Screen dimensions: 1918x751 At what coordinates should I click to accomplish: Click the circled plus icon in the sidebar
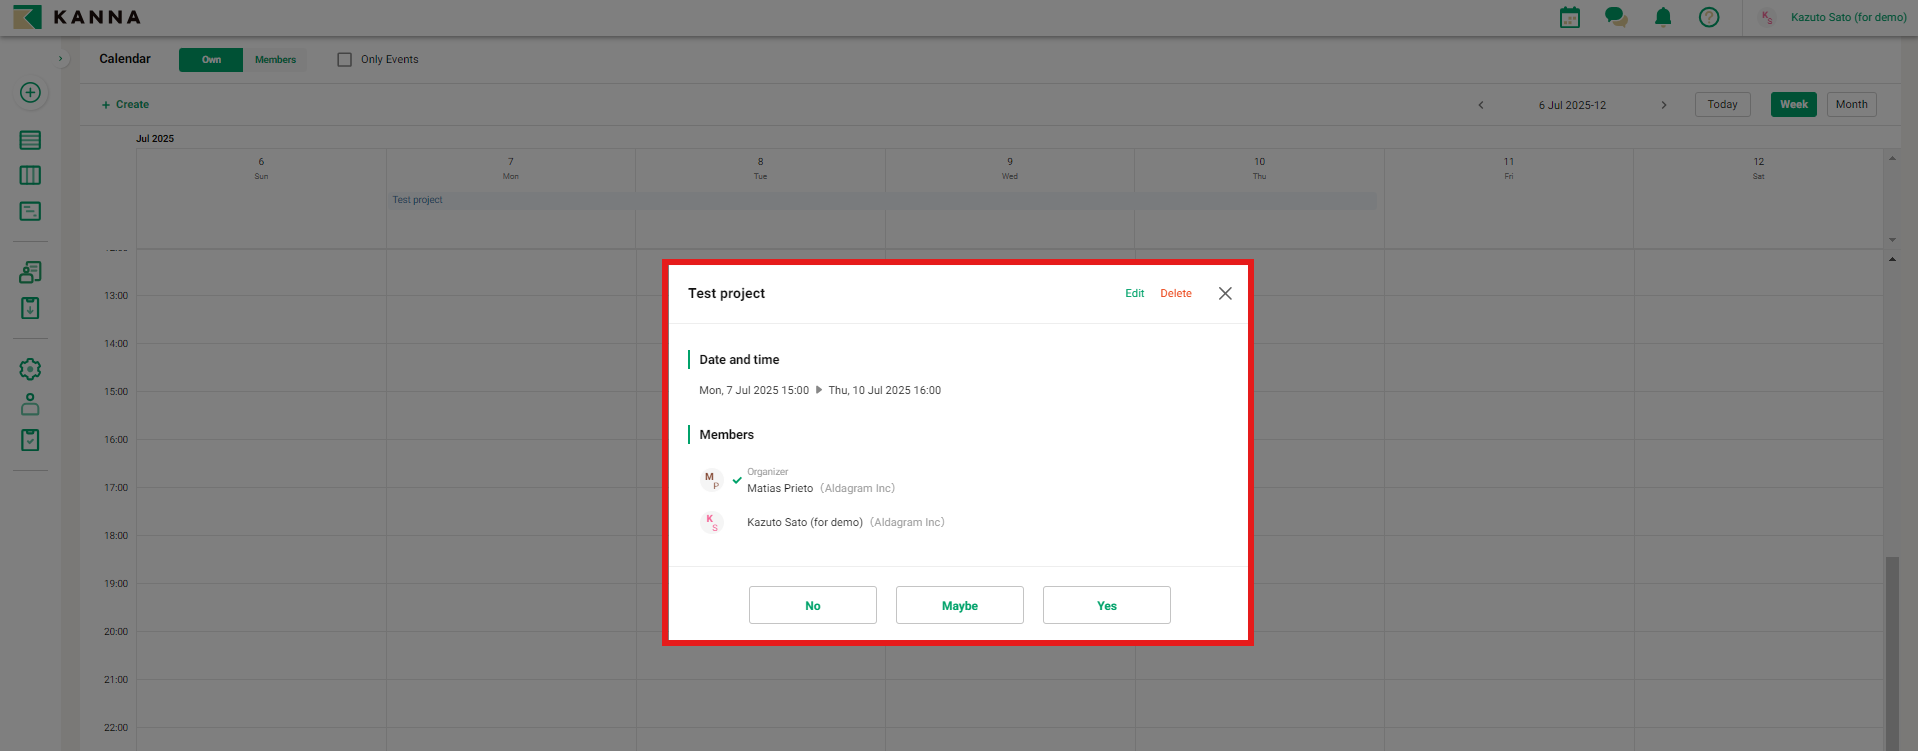(x=30, y=93)
